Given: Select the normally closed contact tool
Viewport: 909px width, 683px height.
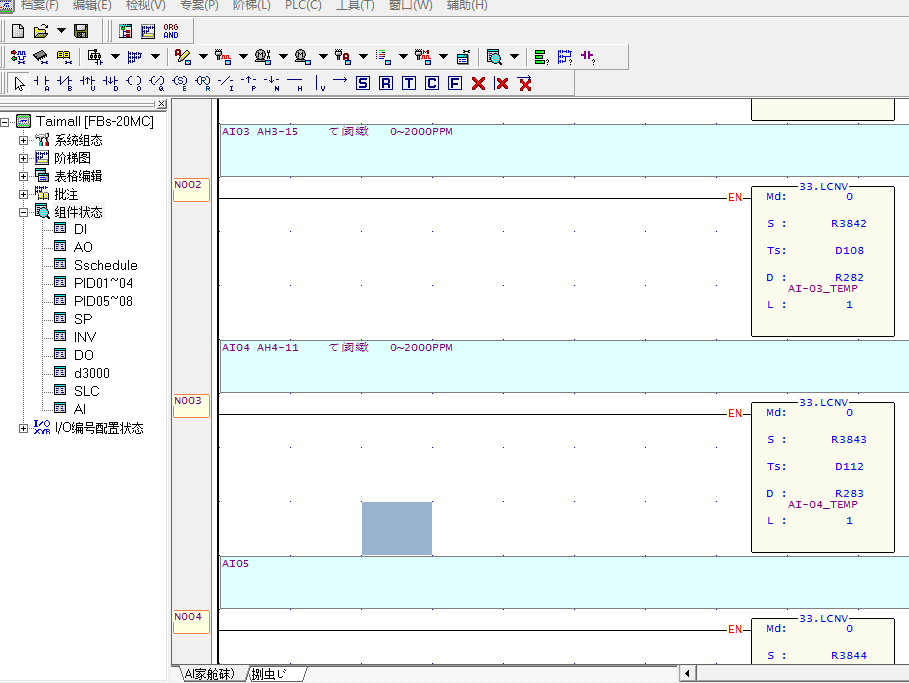Looking at the screenshot, I should [65, 83].
